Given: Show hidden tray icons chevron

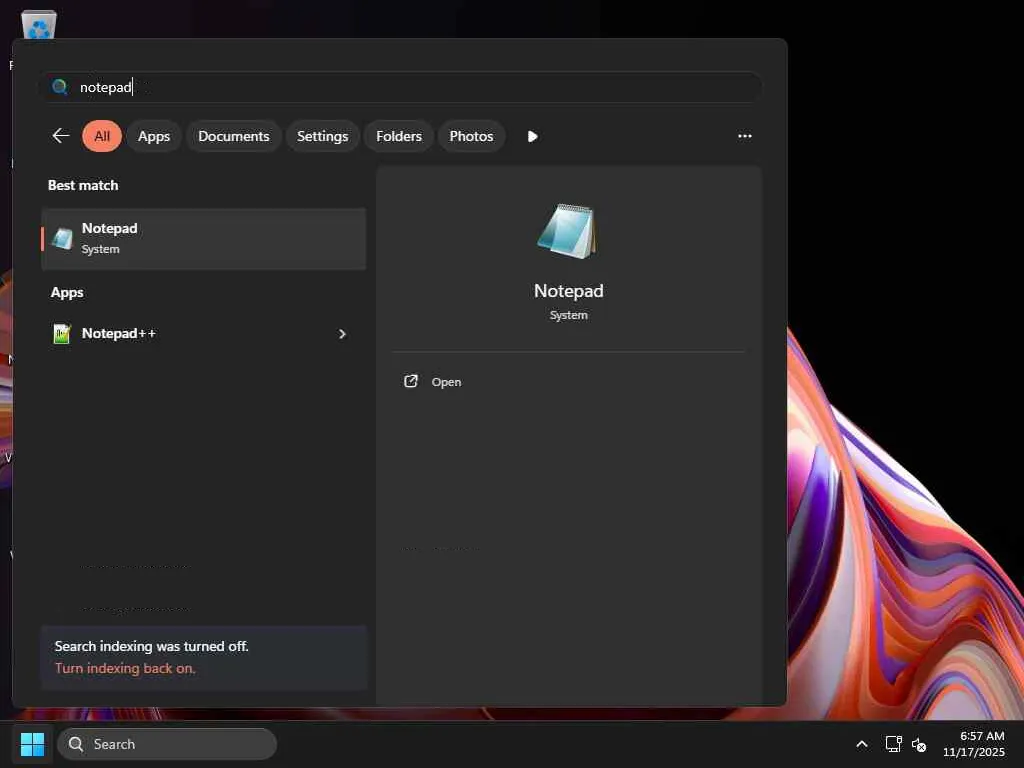Looking at the screenshot, I should [x=862, y=744].
